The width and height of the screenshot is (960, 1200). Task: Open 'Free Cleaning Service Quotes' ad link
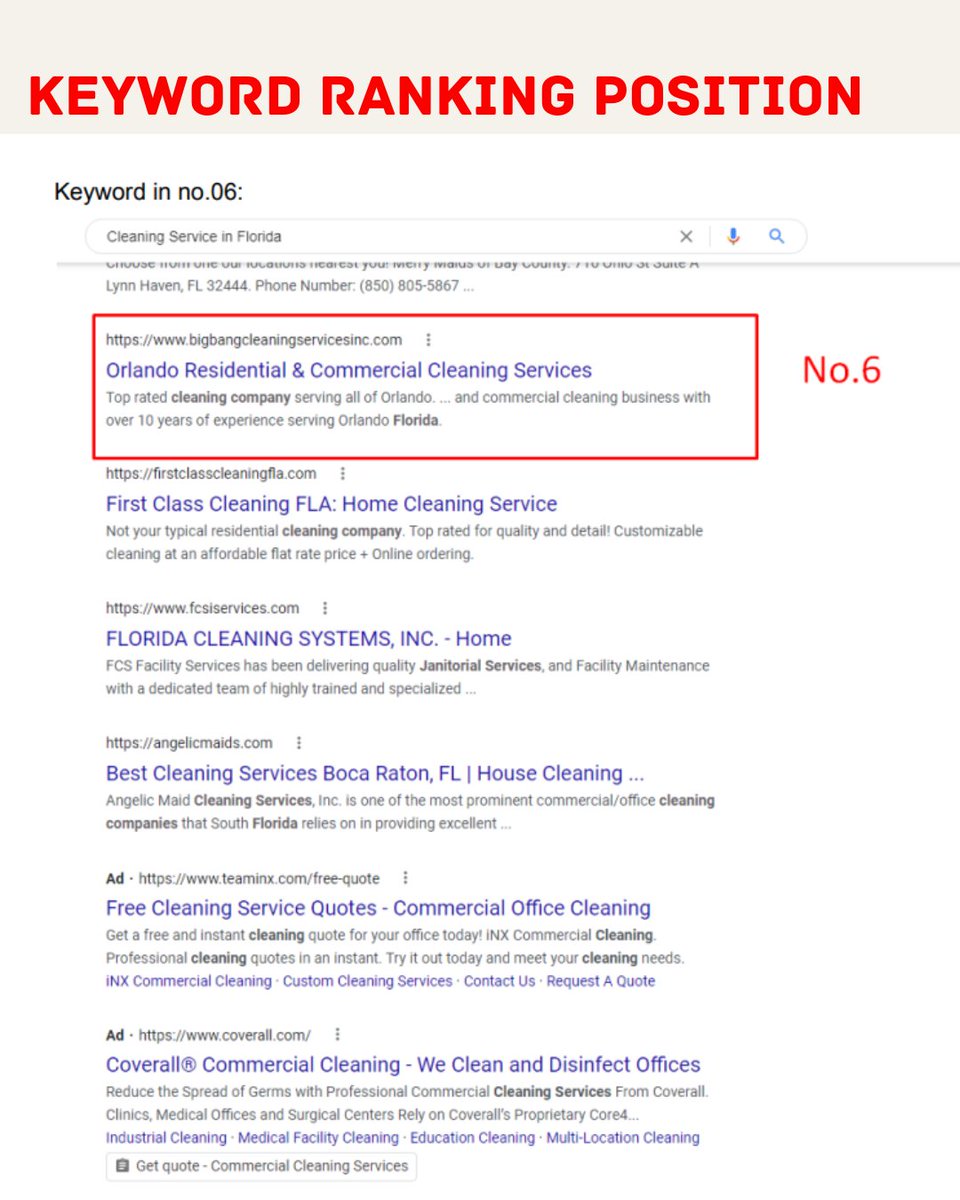pos(378,908)
